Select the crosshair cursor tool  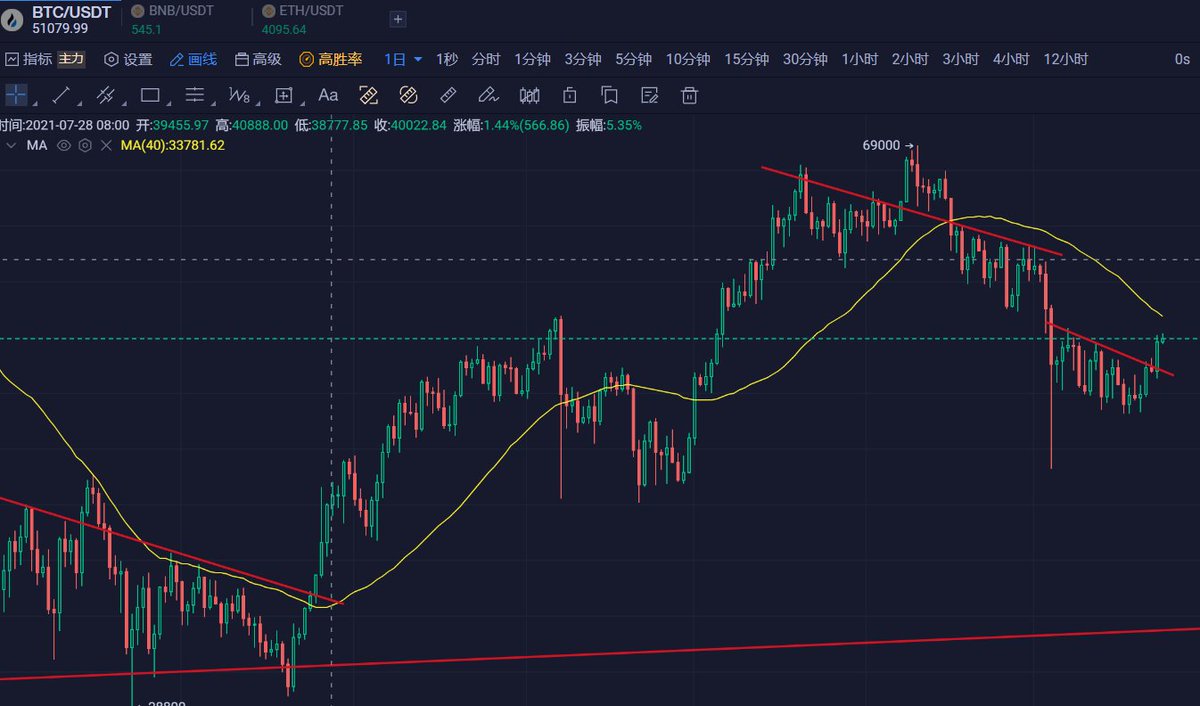pyautogui.click(x=16, y=95)
